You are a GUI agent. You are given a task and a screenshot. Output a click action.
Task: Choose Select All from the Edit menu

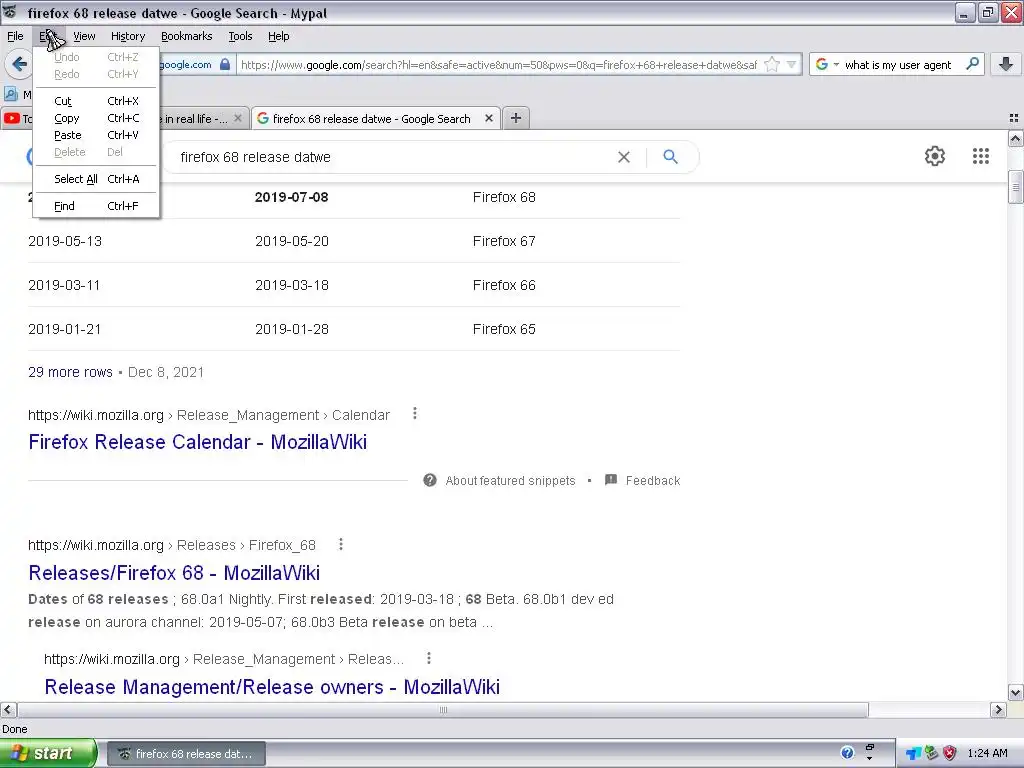click(x=96, y=178)
